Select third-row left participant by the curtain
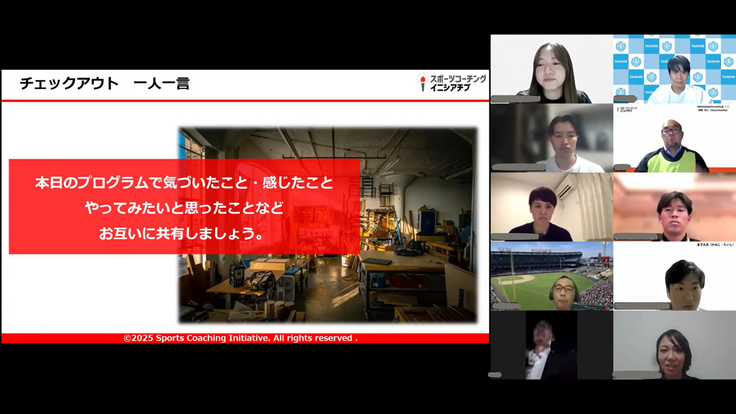Screen dimensions: 736x414 (551, 206)
